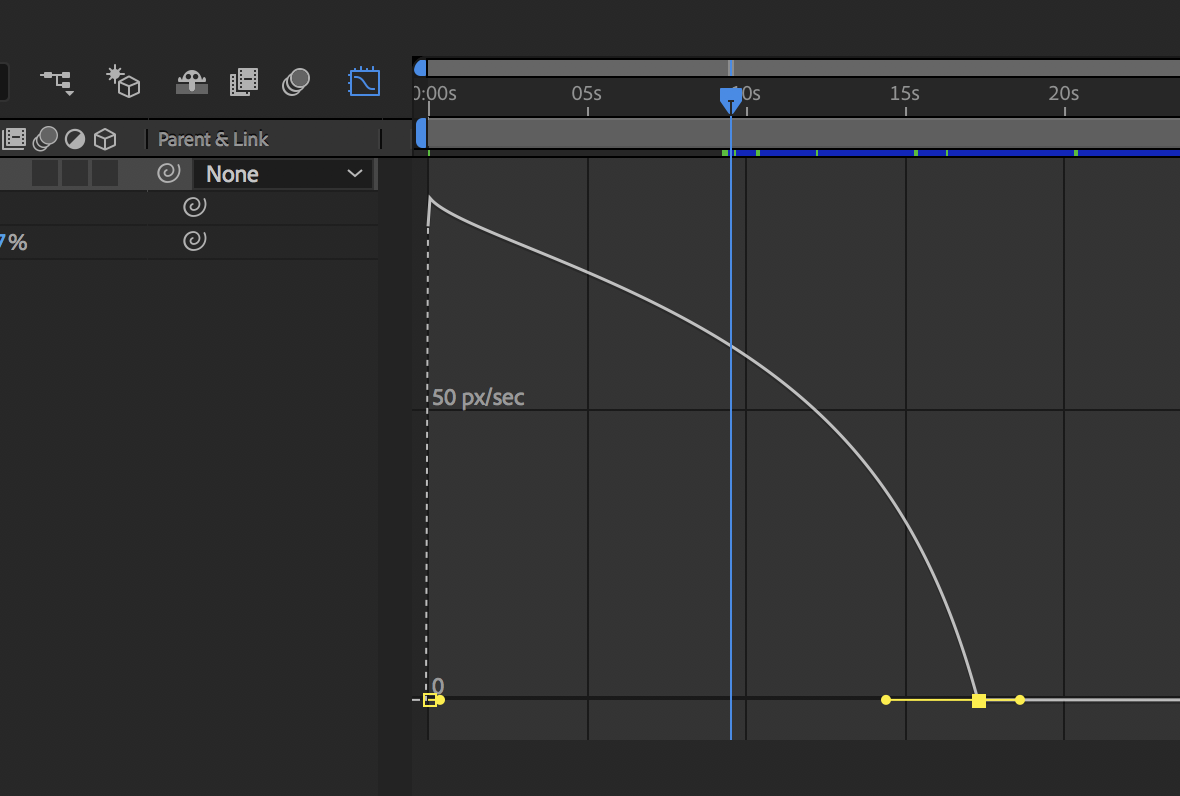Click the current time indicator playhead

[x=731, y=99]
